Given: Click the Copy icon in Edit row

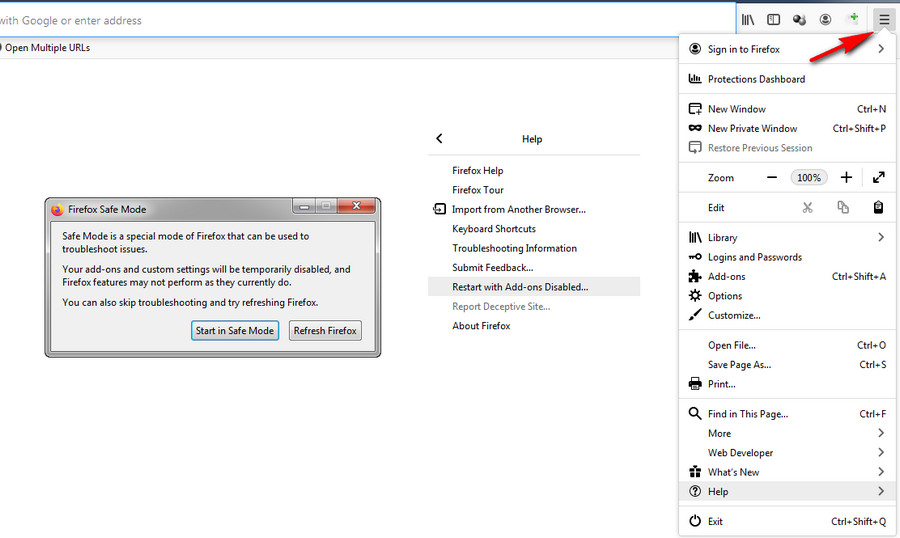Looking at the screenshot, I should [843, 207].
